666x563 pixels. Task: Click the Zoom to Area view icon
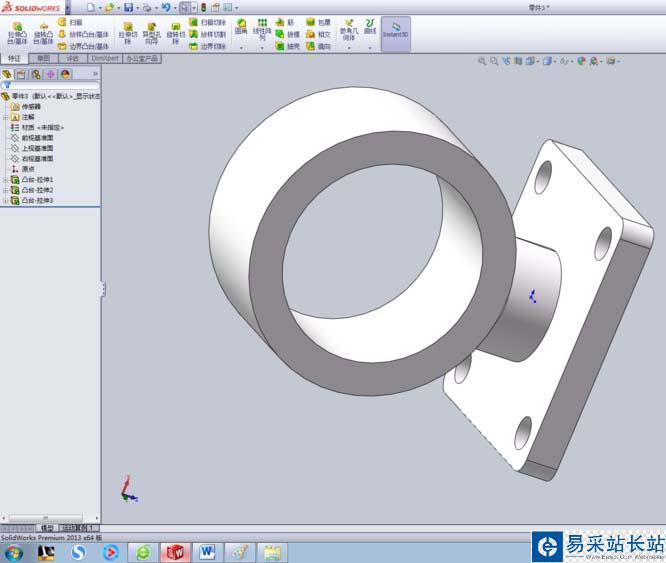click(494, 61)
